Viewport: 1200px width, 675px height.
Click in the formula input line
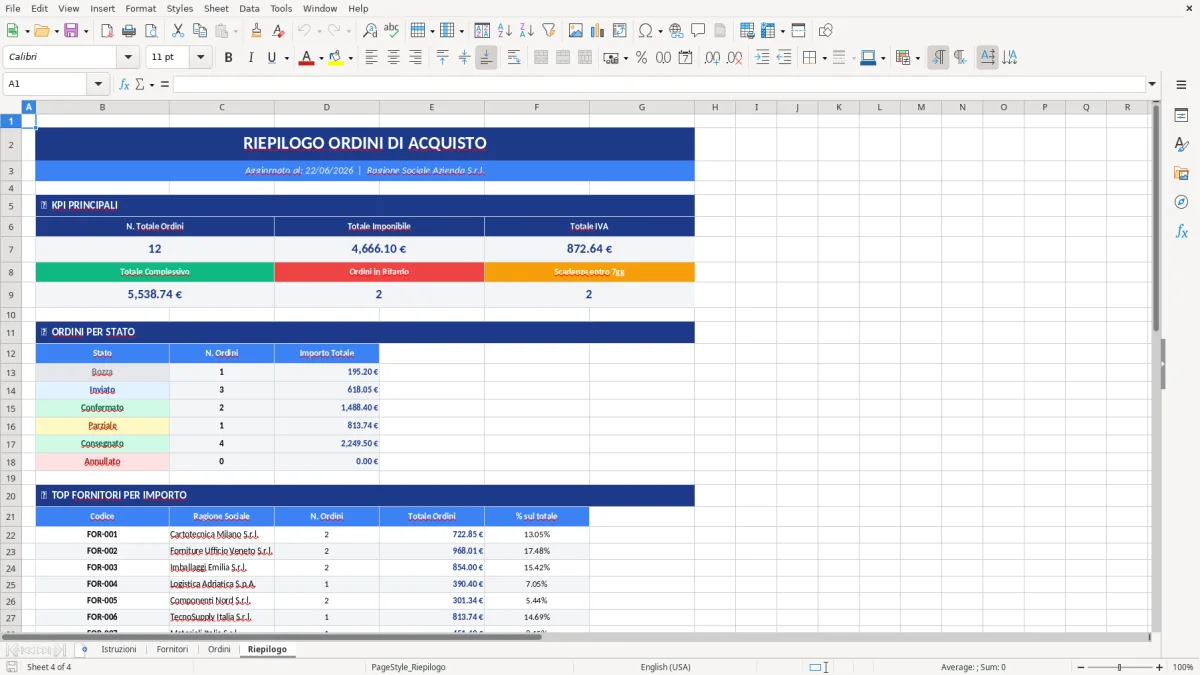659,84
